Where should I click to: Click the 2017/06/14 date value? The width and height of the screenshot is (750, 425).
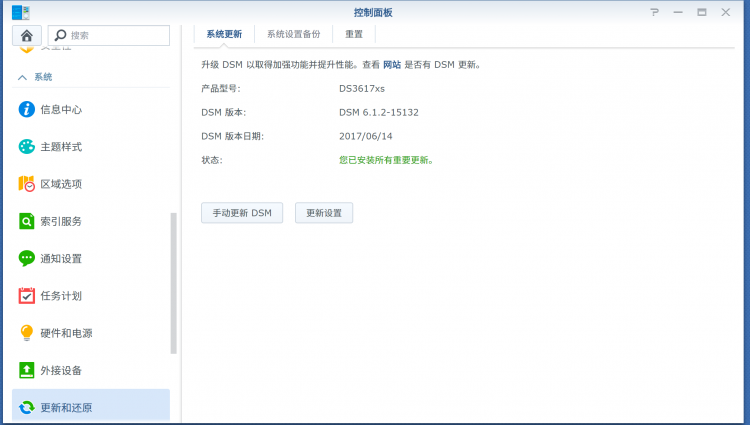point(365,136)
